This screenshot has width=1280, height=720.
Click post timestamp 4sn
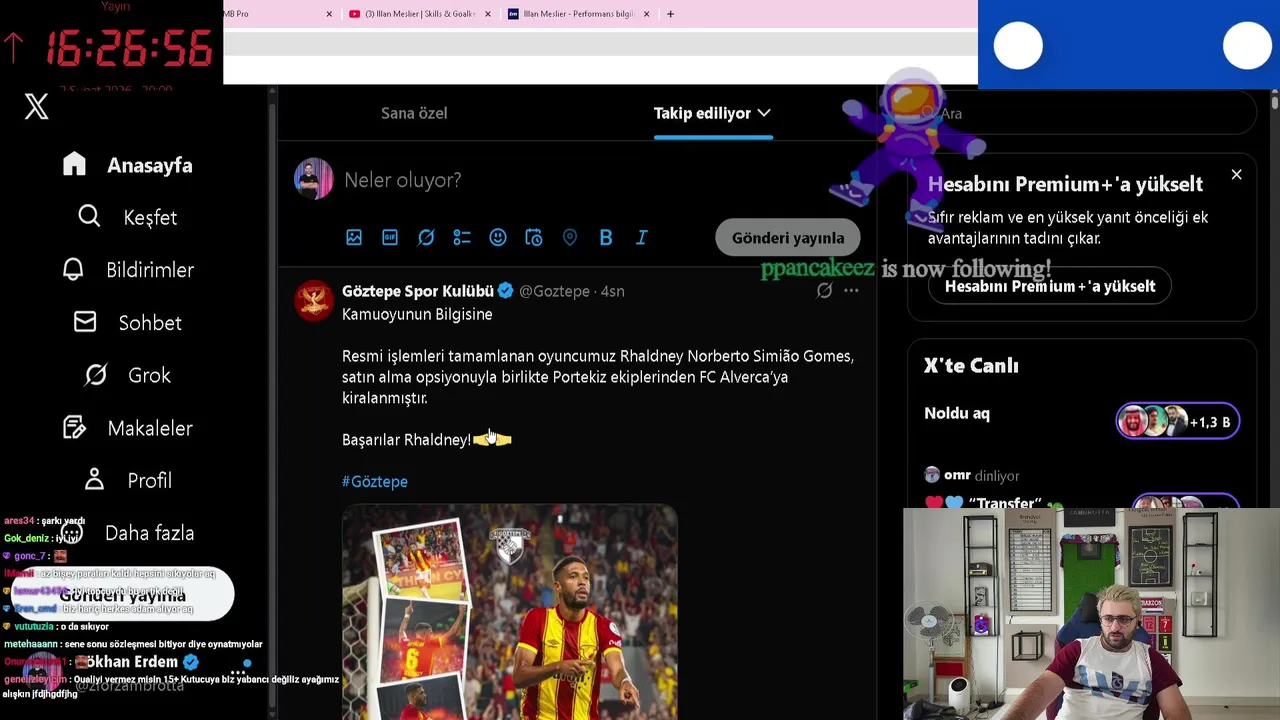pyautogui.click(x=612, y=291)
